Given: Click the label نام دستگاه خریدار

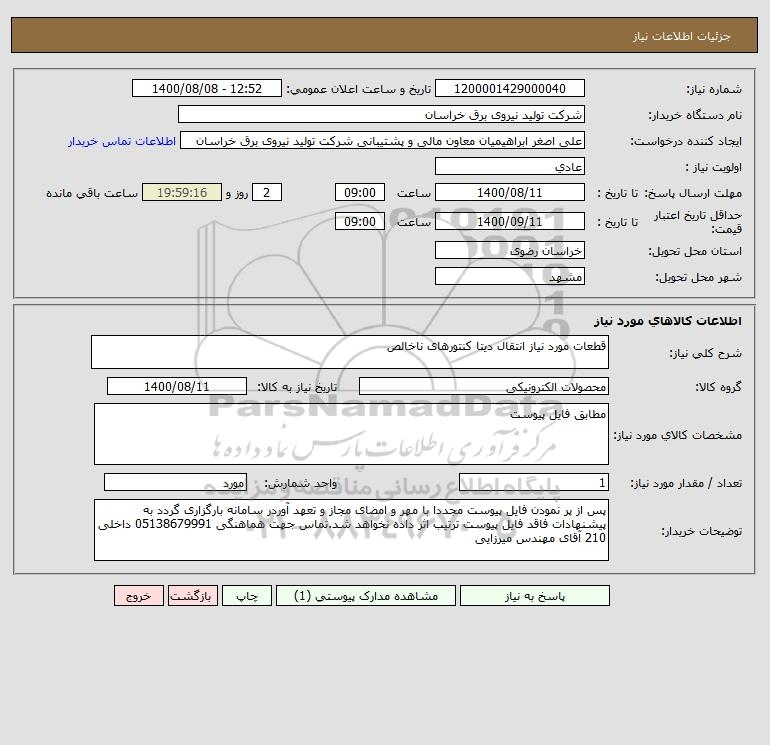Looking at the screenshot, I should (695, 115).
